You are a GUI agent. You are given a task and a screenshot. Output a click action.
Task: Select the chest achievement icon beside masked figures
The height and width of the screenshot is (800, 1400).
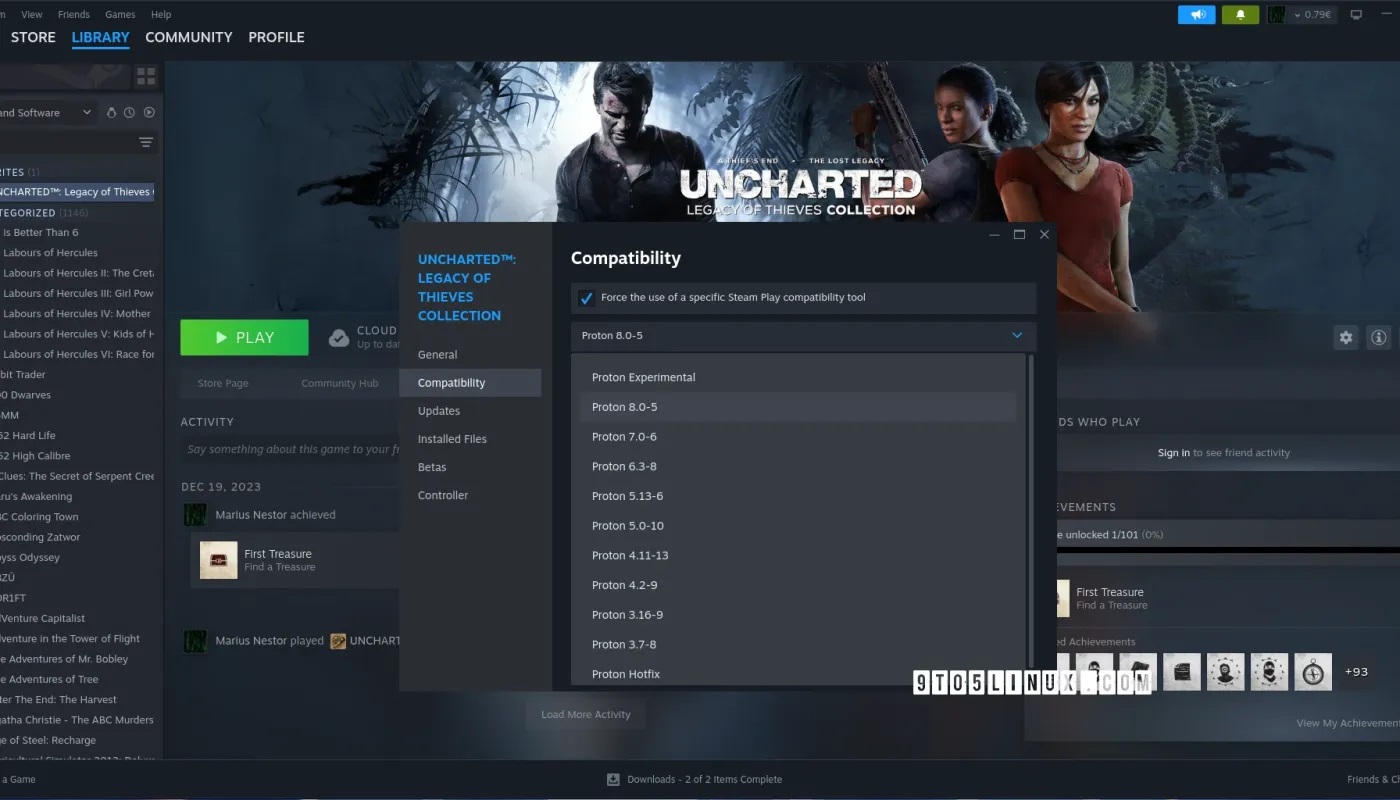point(1182,672)
